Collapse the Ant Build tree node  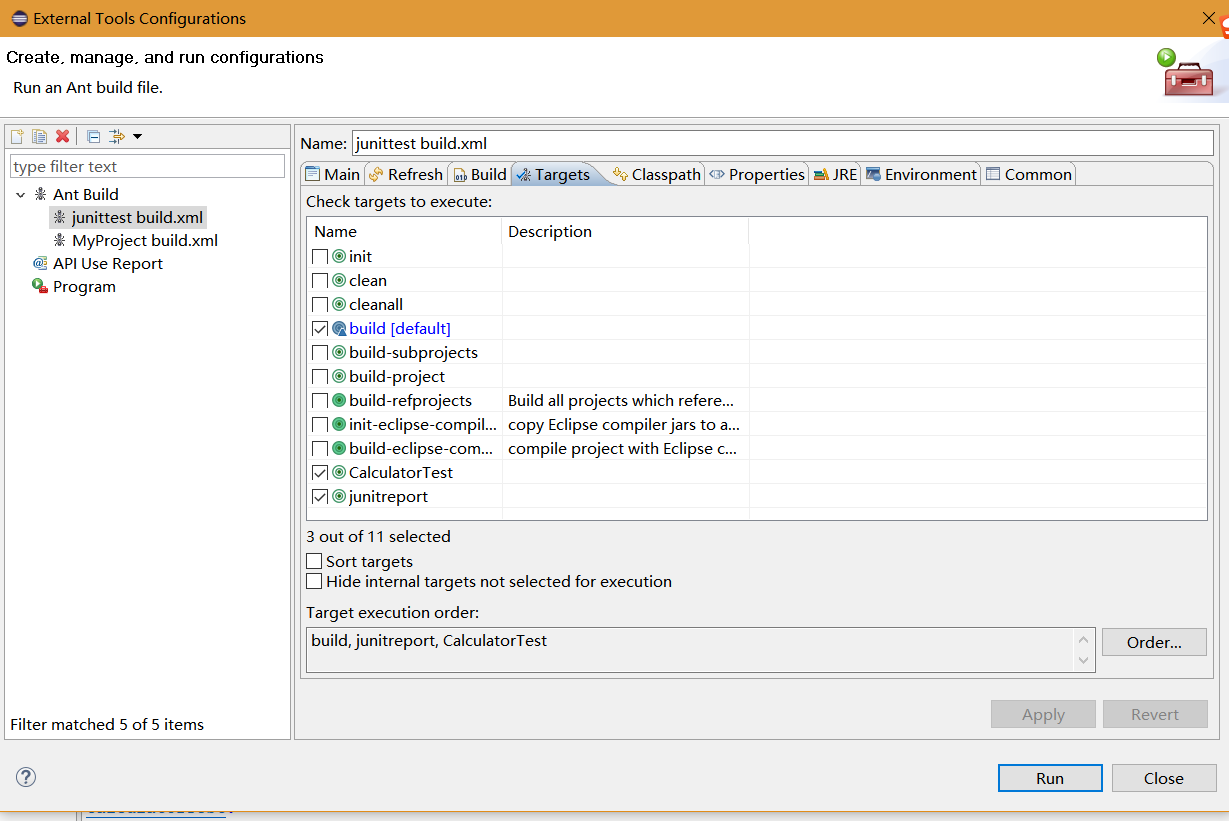[21, 195]
